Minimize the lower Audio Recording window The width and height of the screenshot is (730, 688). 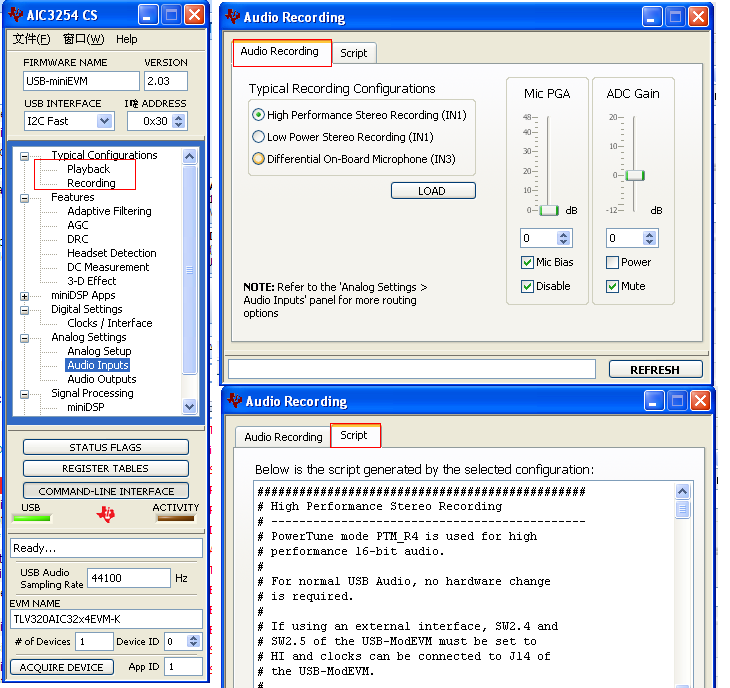click(x=653, y=401)
